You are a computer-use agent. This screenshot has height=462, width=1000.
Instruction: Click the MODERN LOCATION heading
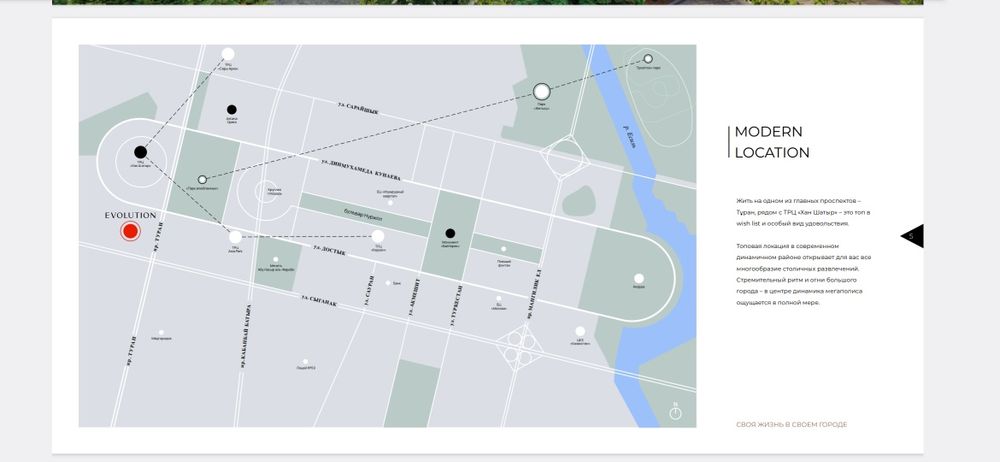pyautogui.click(x=772, y=142)
